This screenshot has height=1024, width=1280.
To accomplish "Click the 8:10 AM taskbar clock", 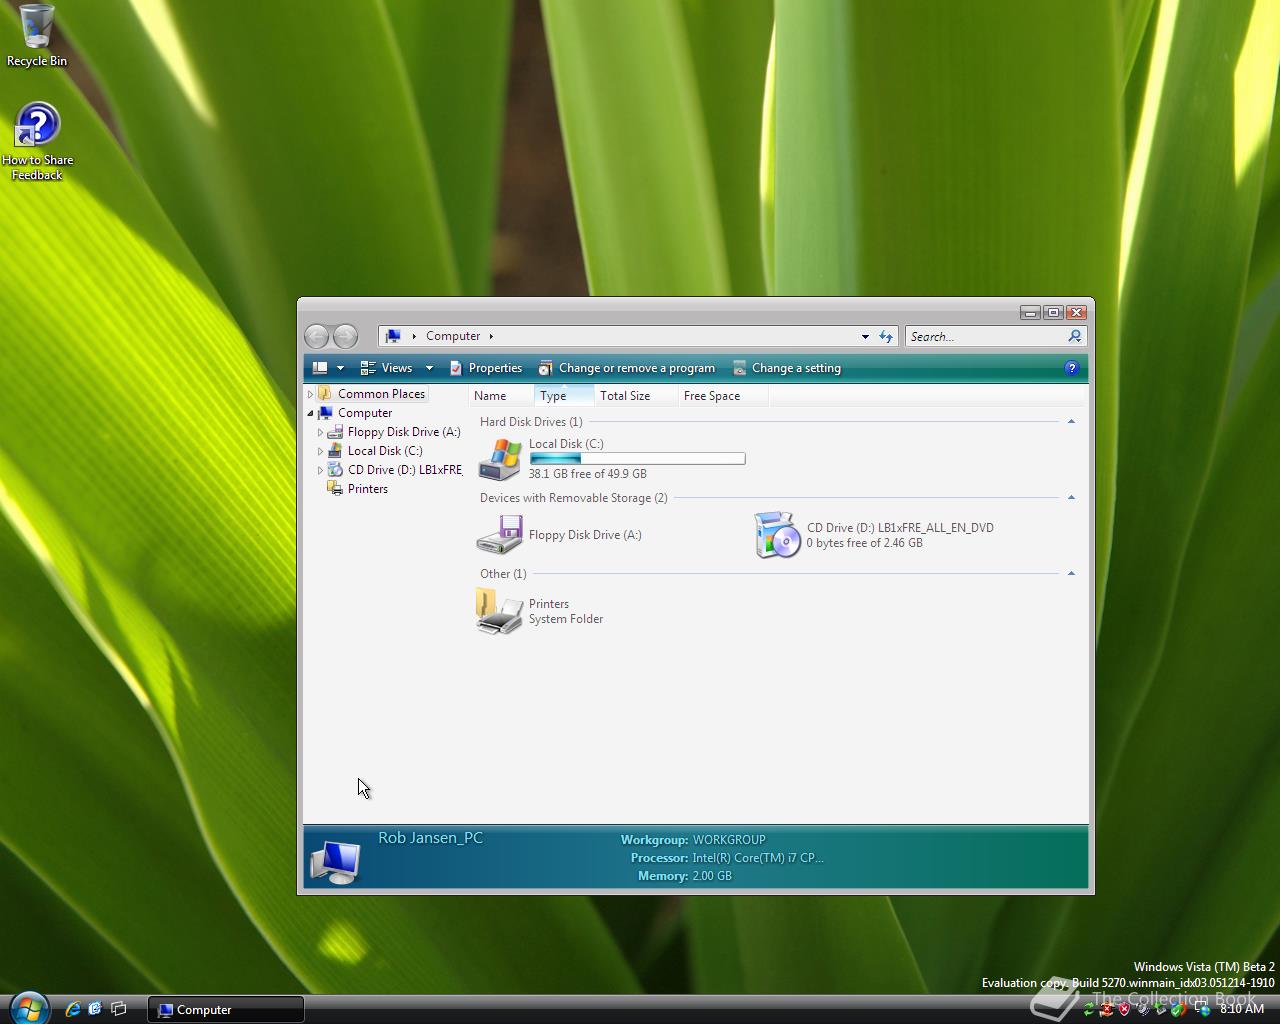I will (x=1242, y=1009).
